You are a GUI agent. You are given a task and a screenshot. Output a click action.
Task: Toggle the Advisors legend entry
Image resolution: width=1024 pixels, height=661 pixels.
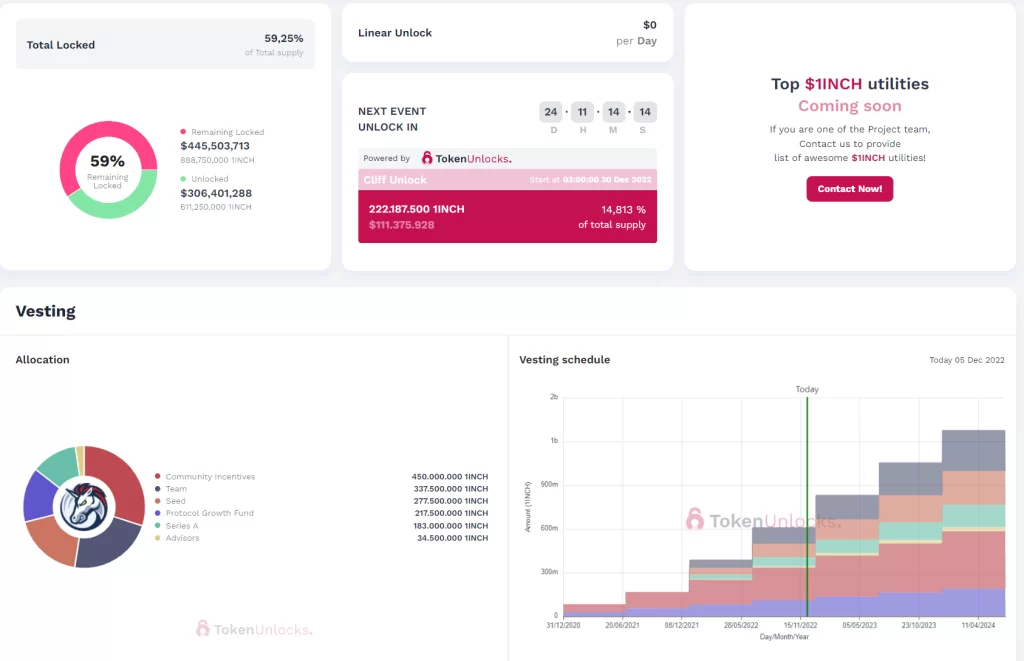point(182,538)
